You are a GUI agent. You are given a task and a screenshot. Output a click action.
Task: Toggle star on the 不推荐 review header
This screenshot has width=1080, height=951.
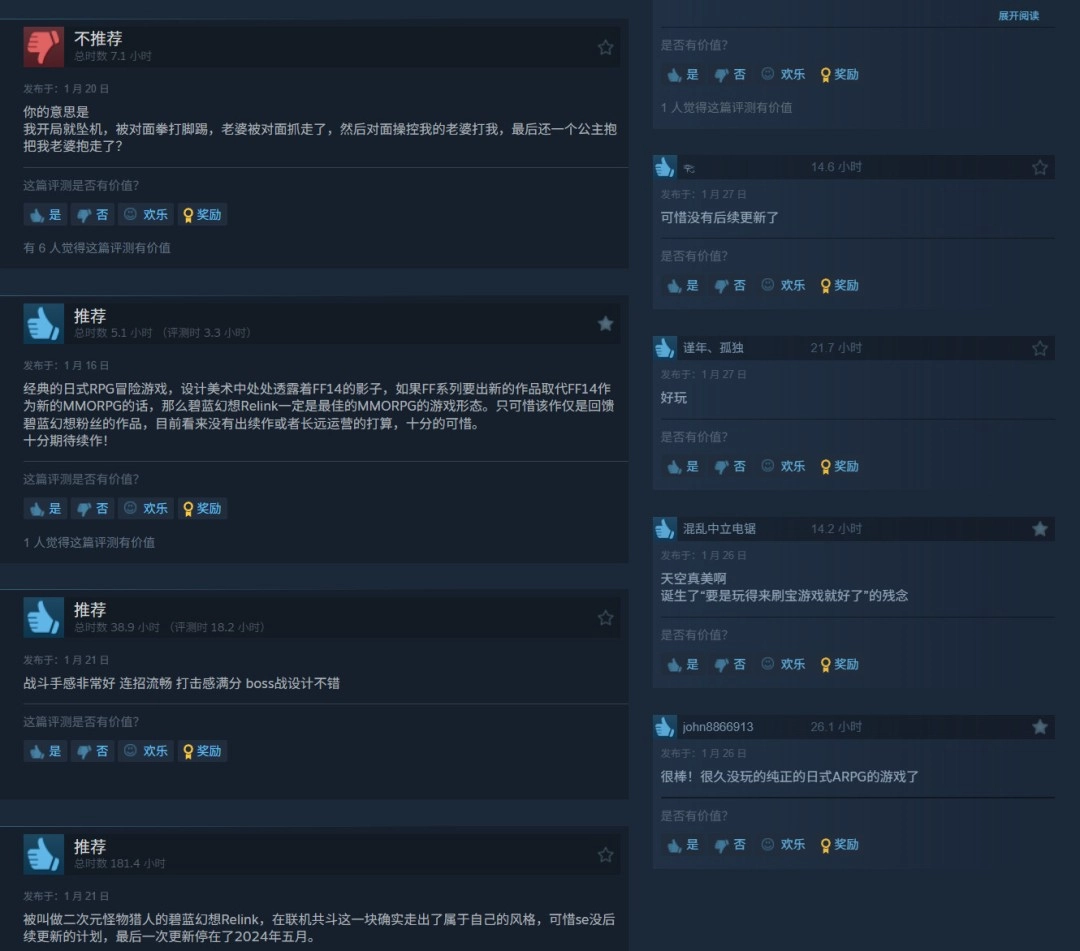[x=605, y=48]
